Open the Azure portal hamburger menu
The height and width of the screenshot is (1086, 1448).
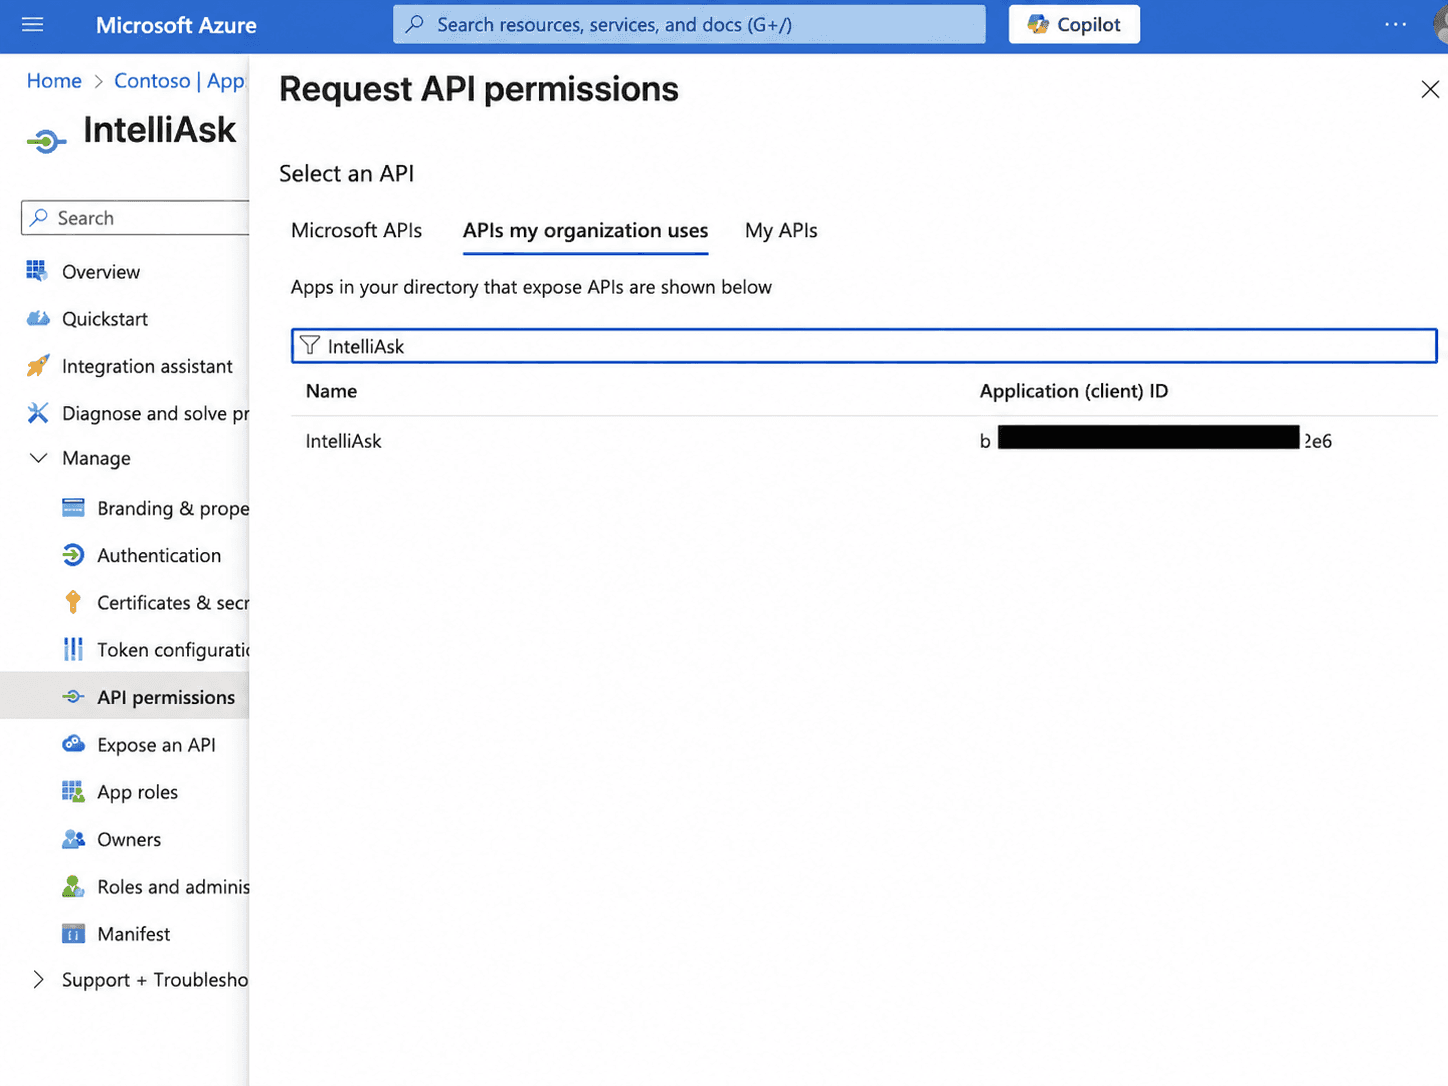click(33, 24)
